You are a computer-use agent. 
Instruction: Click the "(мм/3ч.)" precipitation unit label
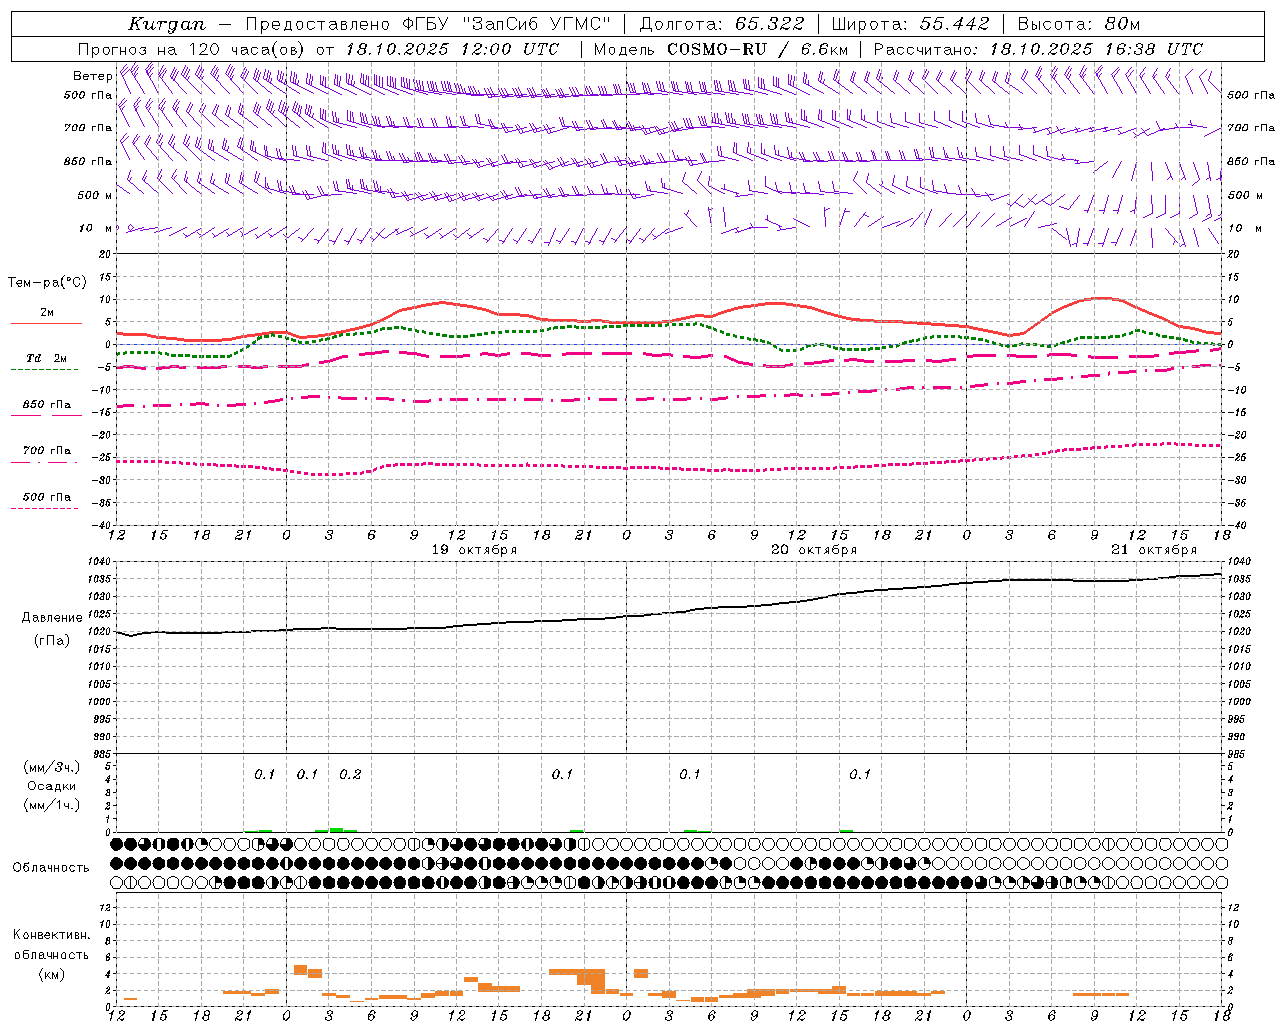coord(51,767)
